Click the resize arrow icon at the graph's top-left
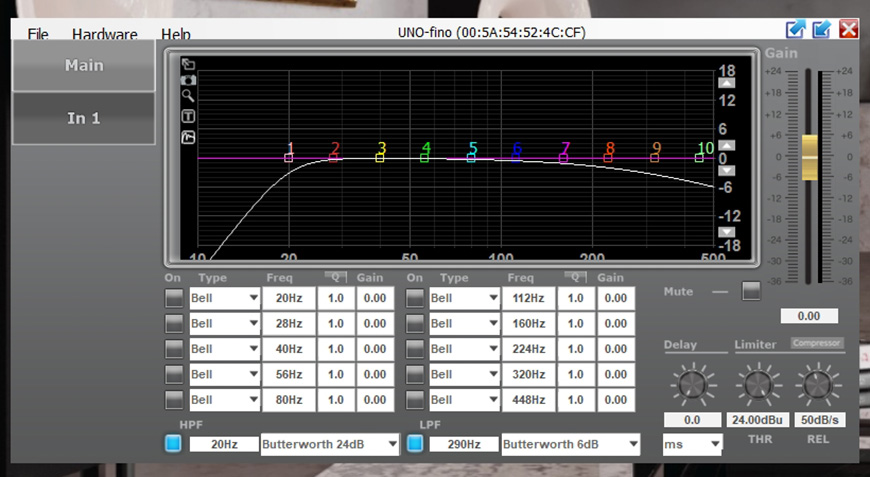870x477 pixels. click(188, 64)
